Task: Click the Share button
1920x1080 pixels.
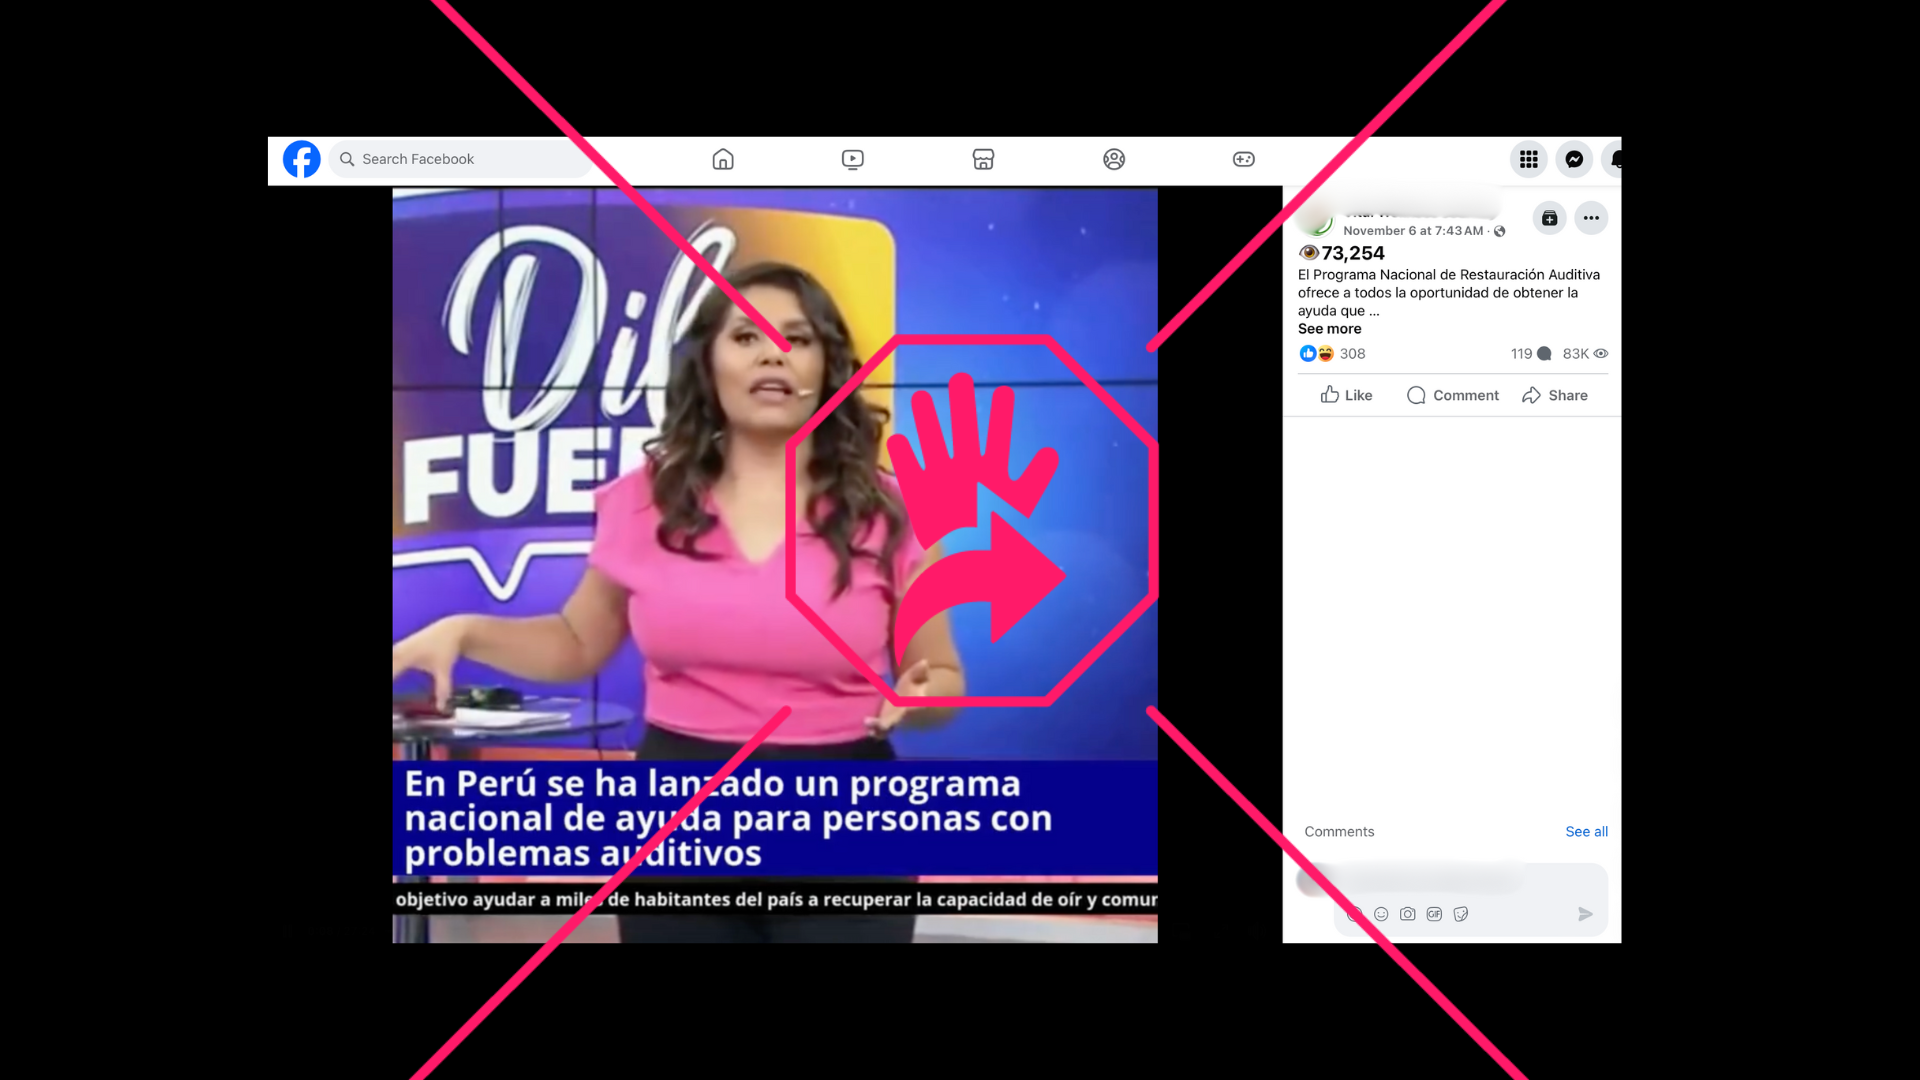Action: (1555, 395)
